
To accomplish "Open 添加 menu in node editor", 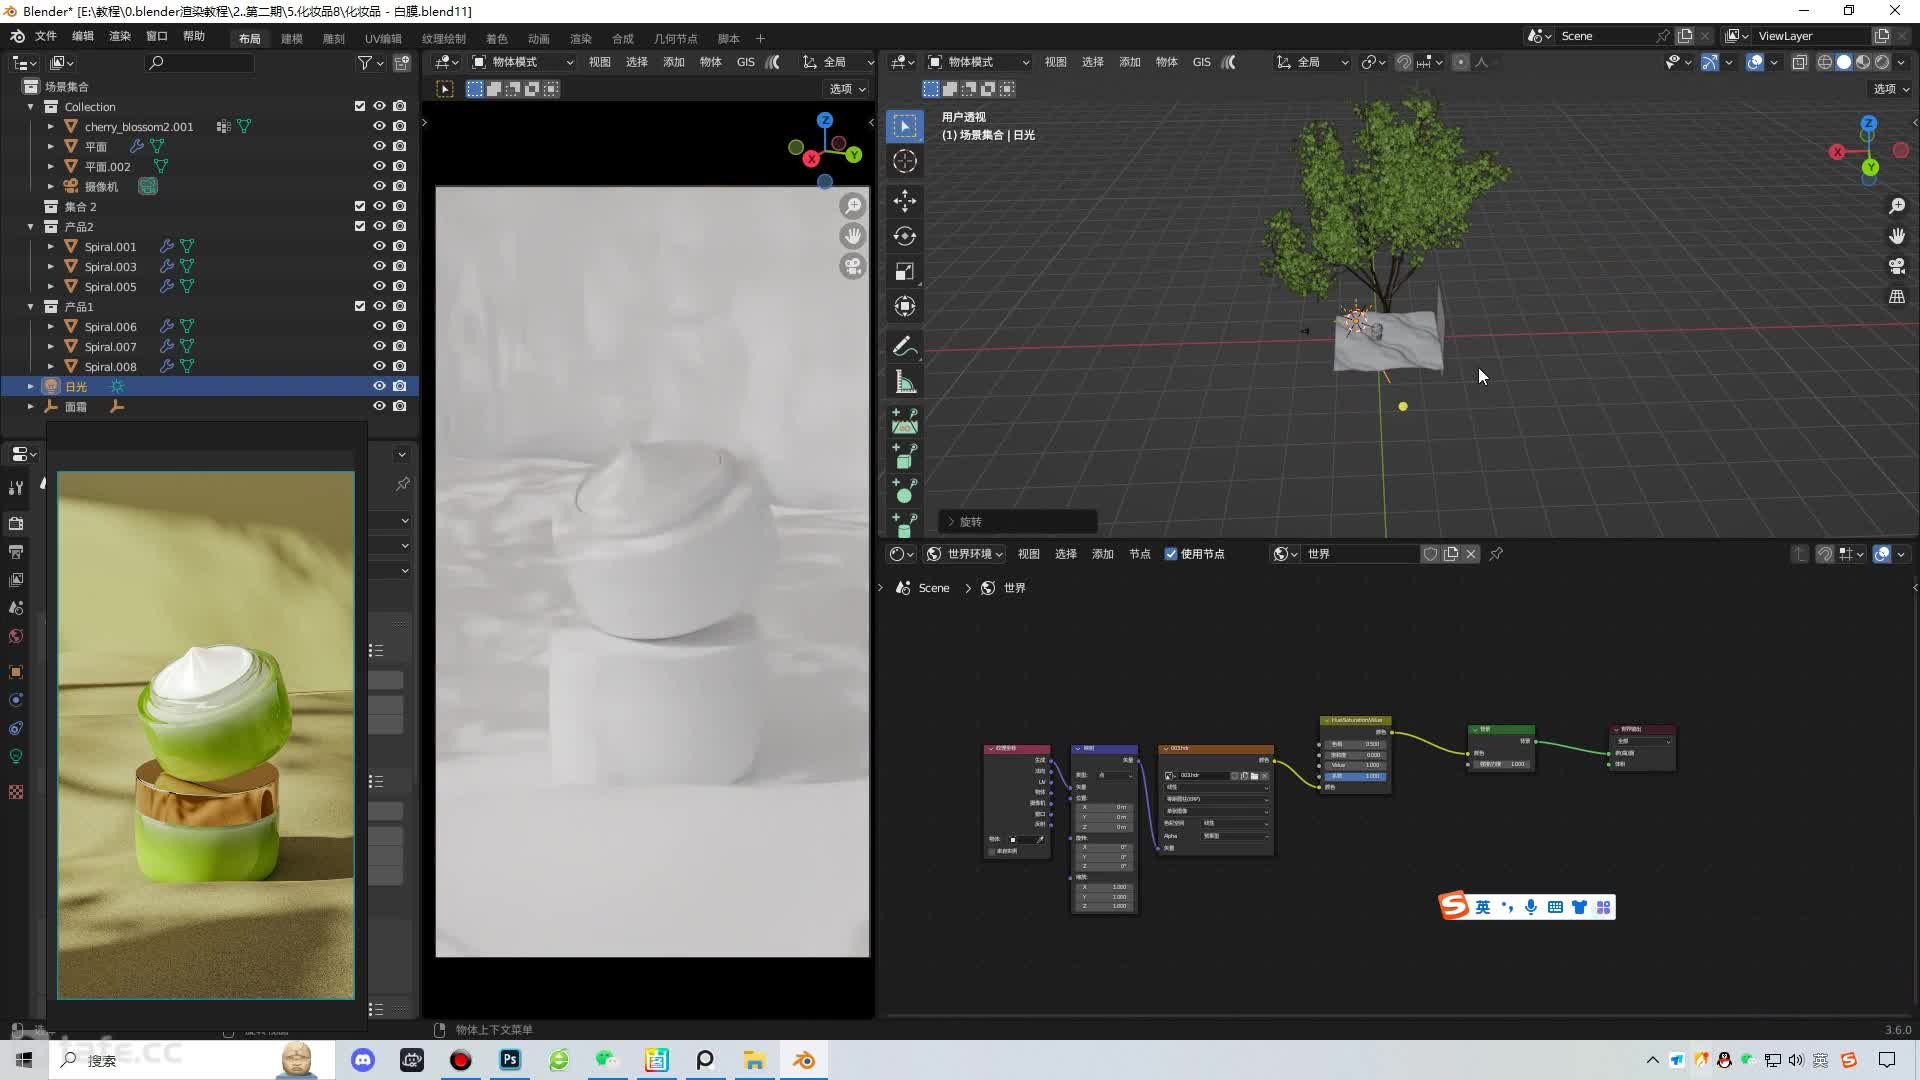I will 1103,554.
